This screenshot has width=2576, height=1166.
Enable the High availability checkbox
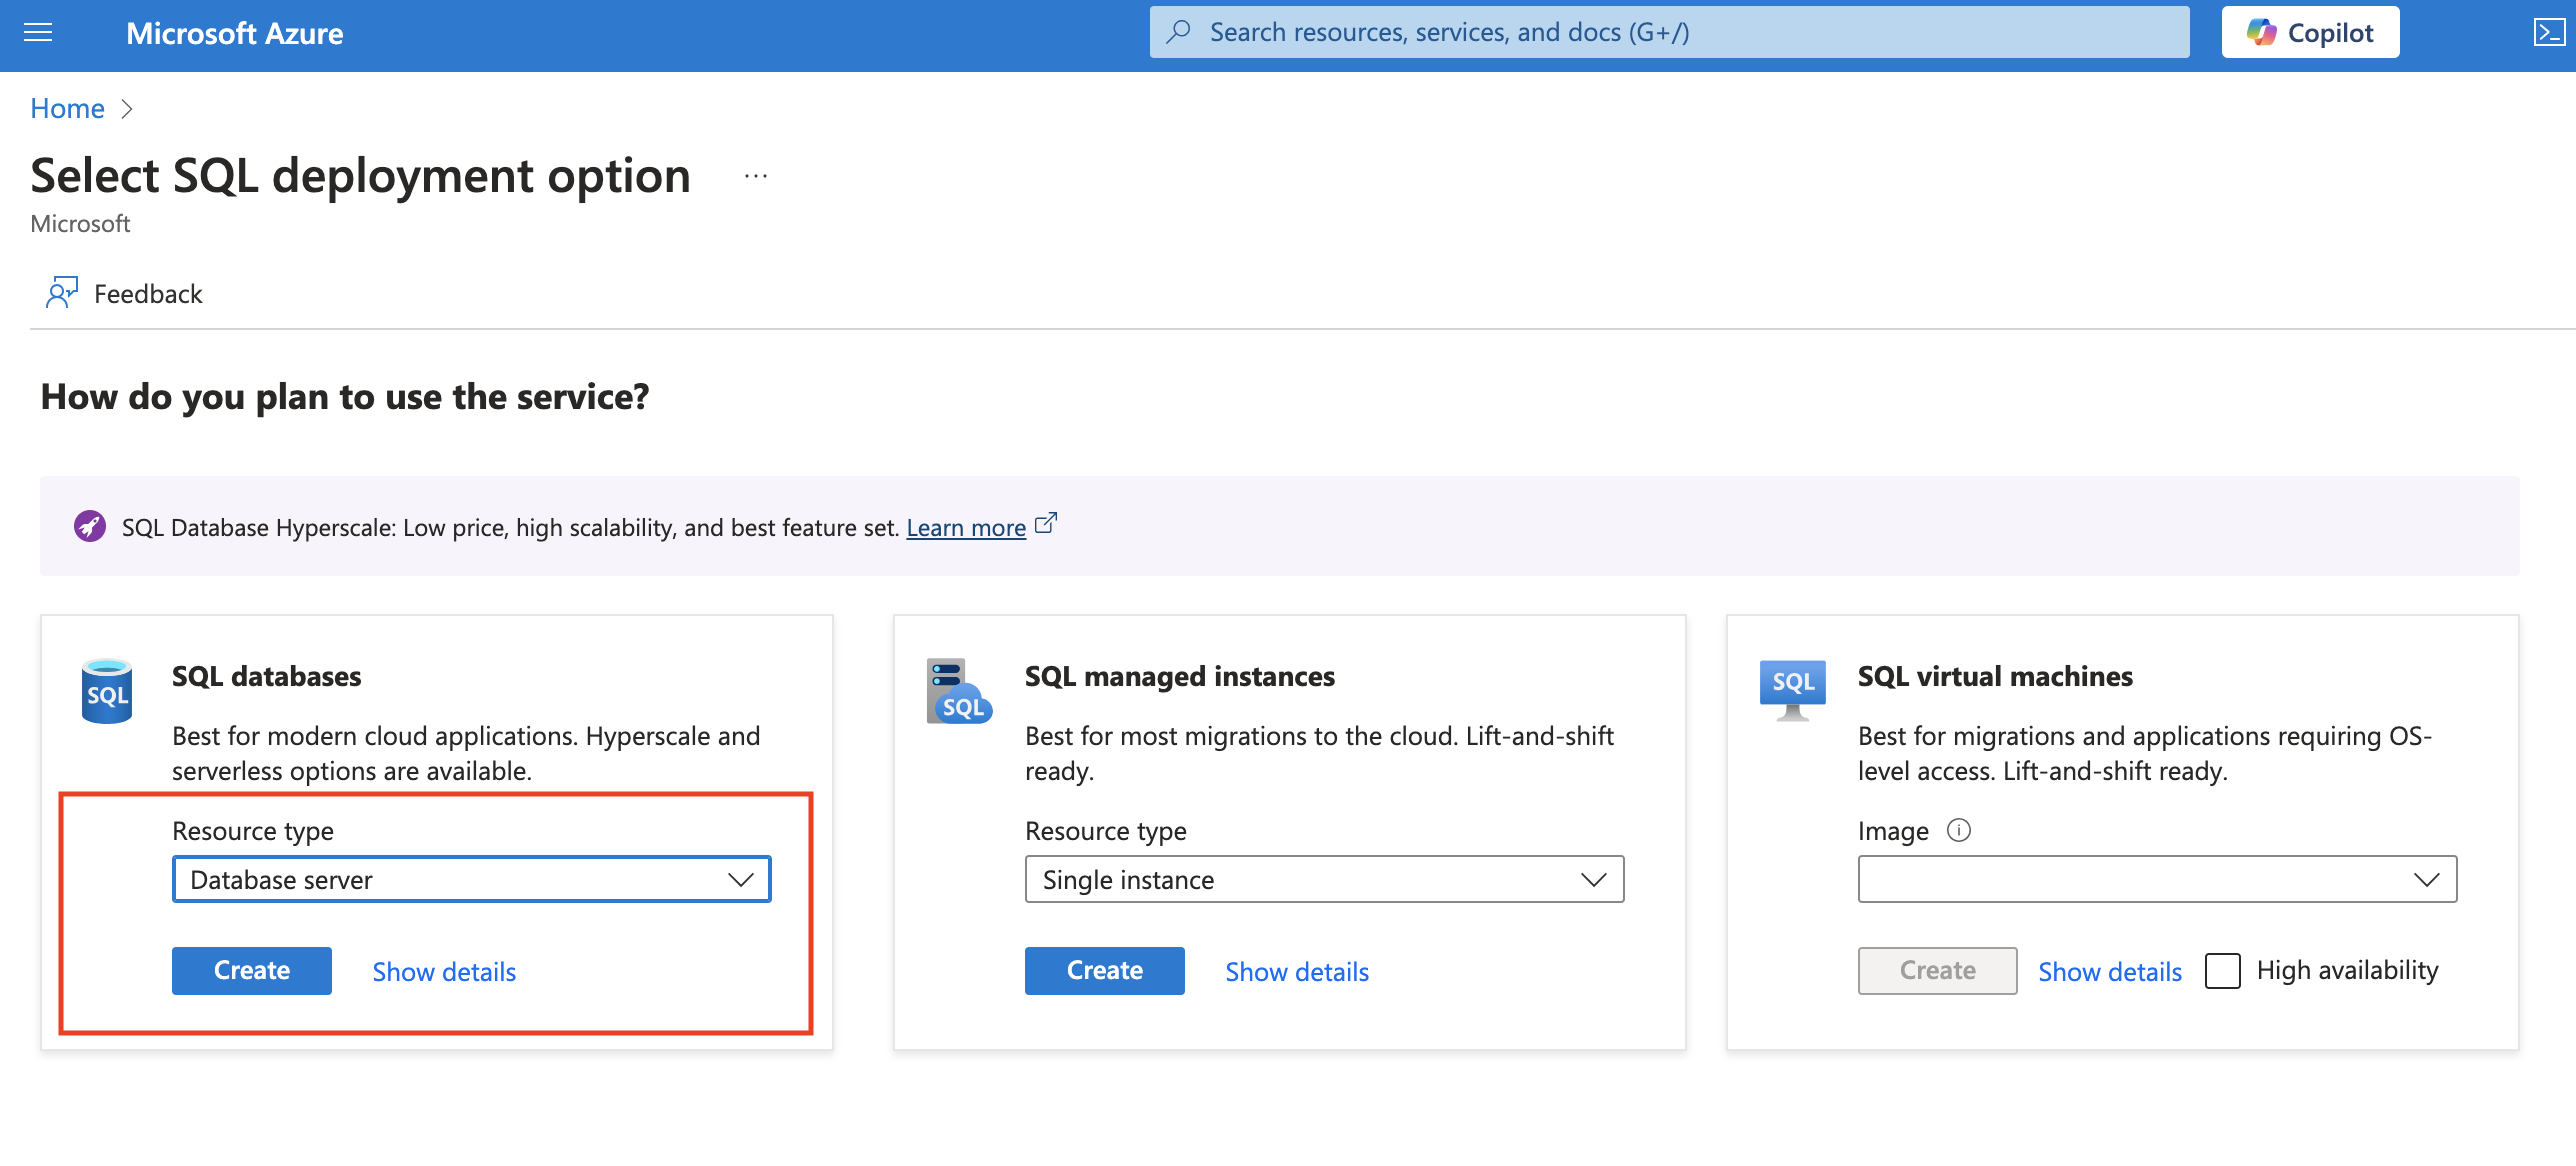click(2223, 971)
